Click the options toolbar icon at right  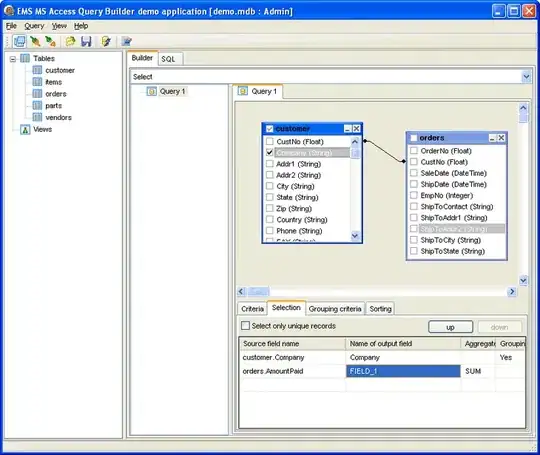click(127, 41)
